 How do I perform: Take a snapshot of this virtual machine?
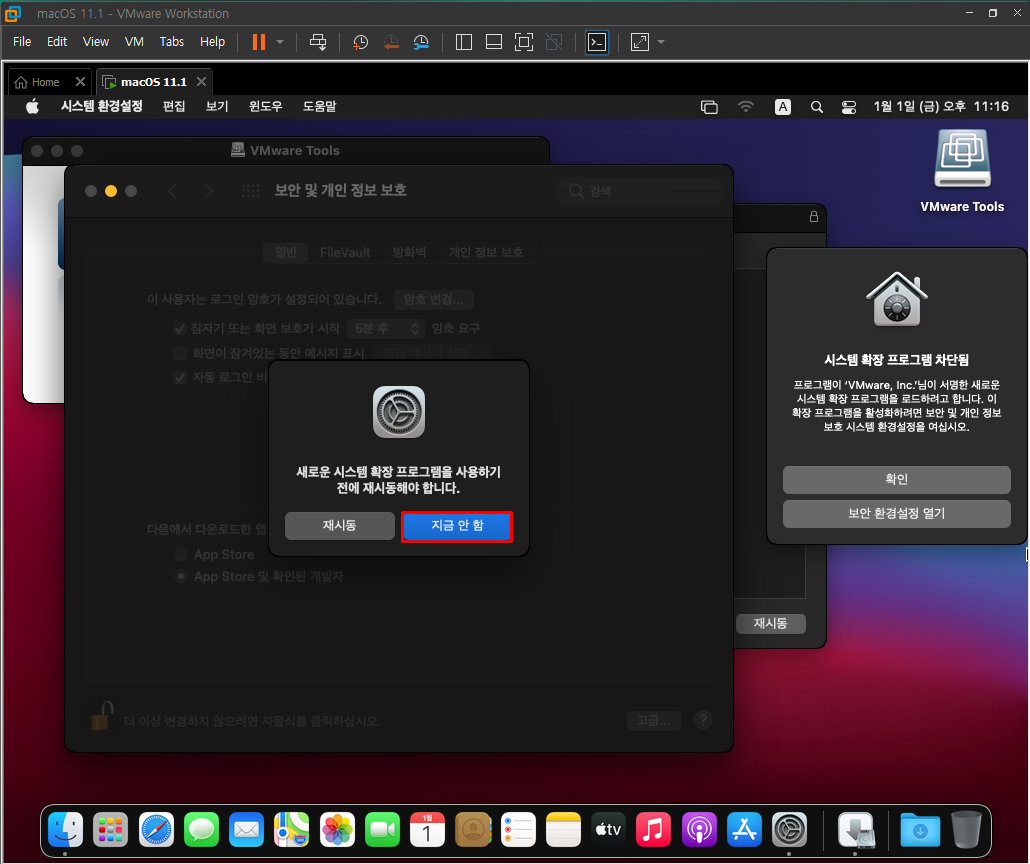click(360, 43)
